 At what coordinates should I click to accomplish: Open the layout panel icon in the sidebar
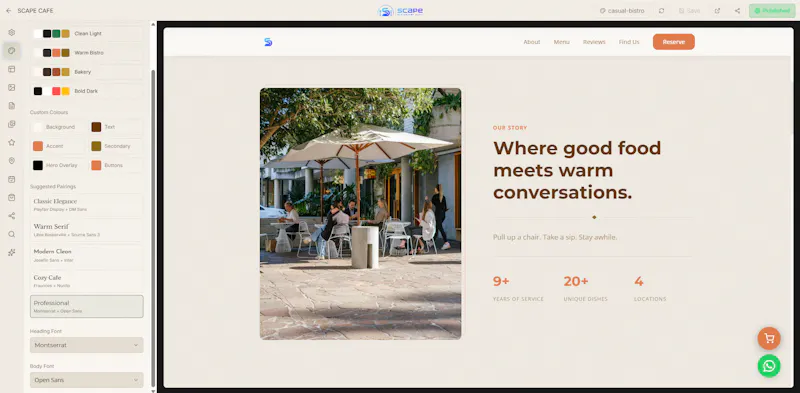[x=11, y=69]
